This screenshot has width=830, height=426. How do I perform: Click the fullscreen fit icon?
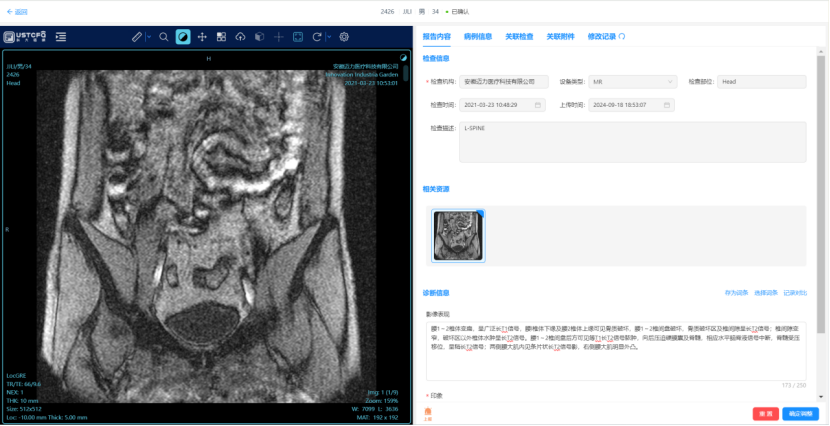pyautogui.click(x=297, y=37)
